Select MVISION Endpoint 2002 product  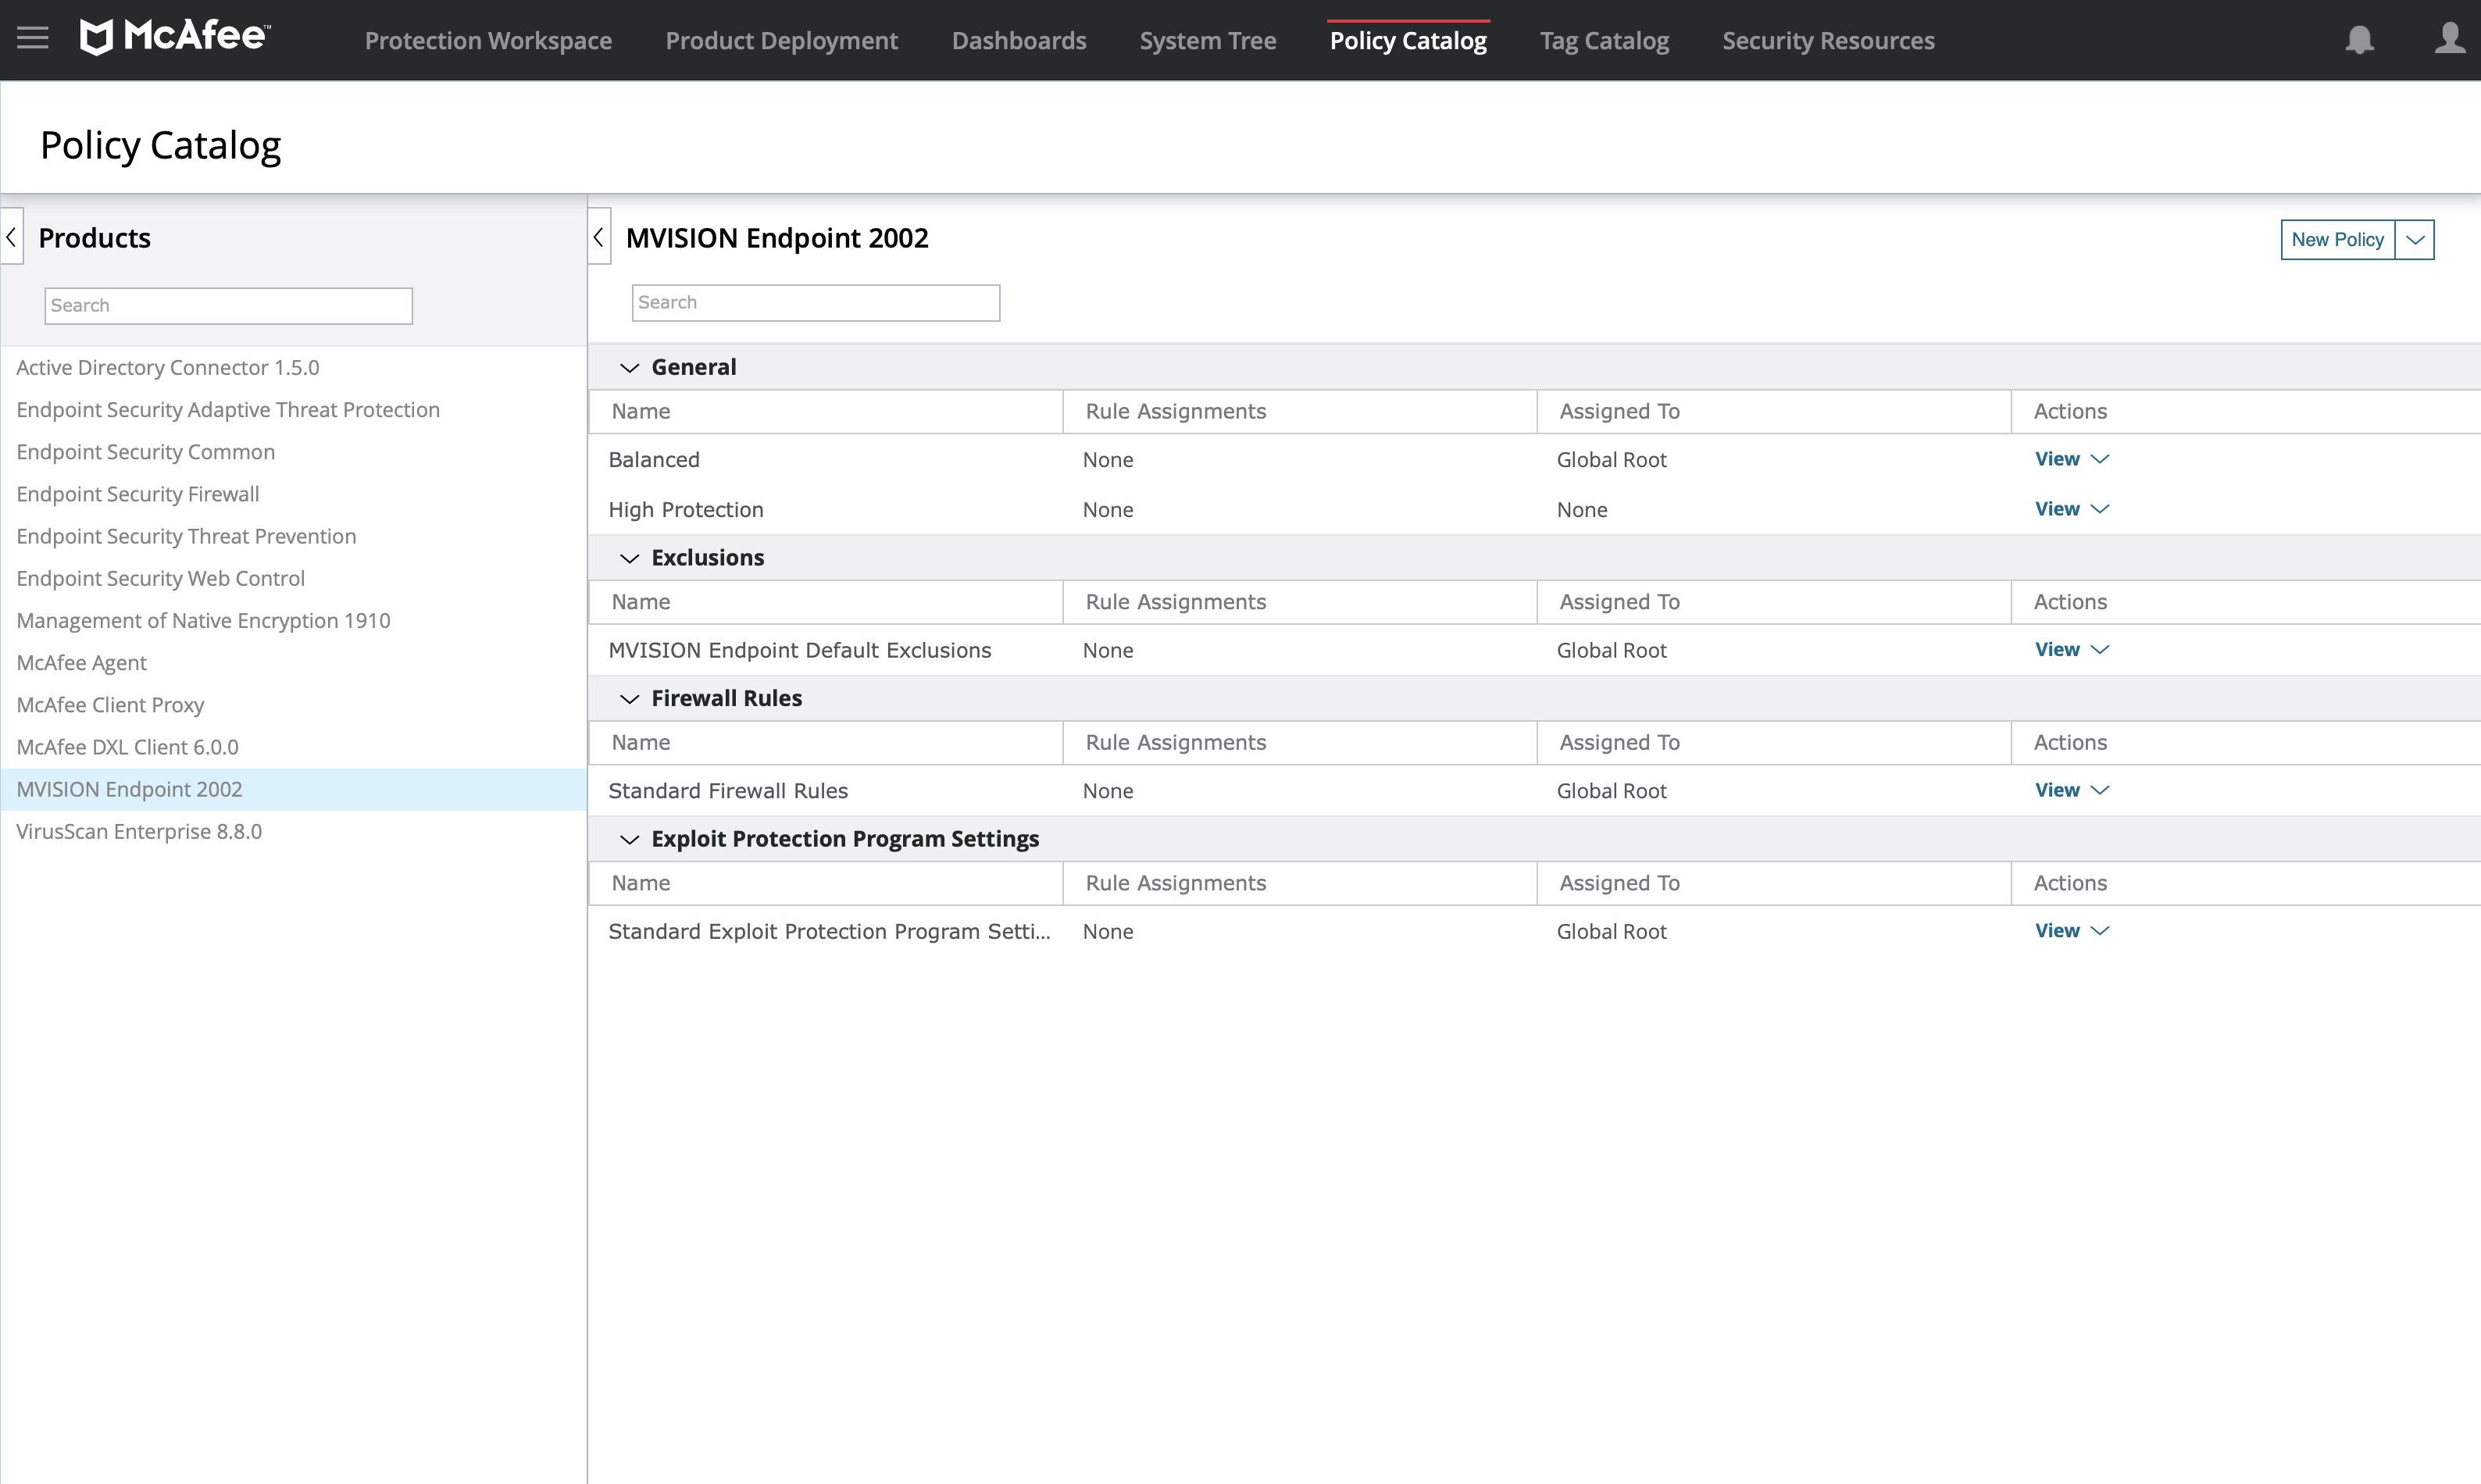[x=293, y=790]
